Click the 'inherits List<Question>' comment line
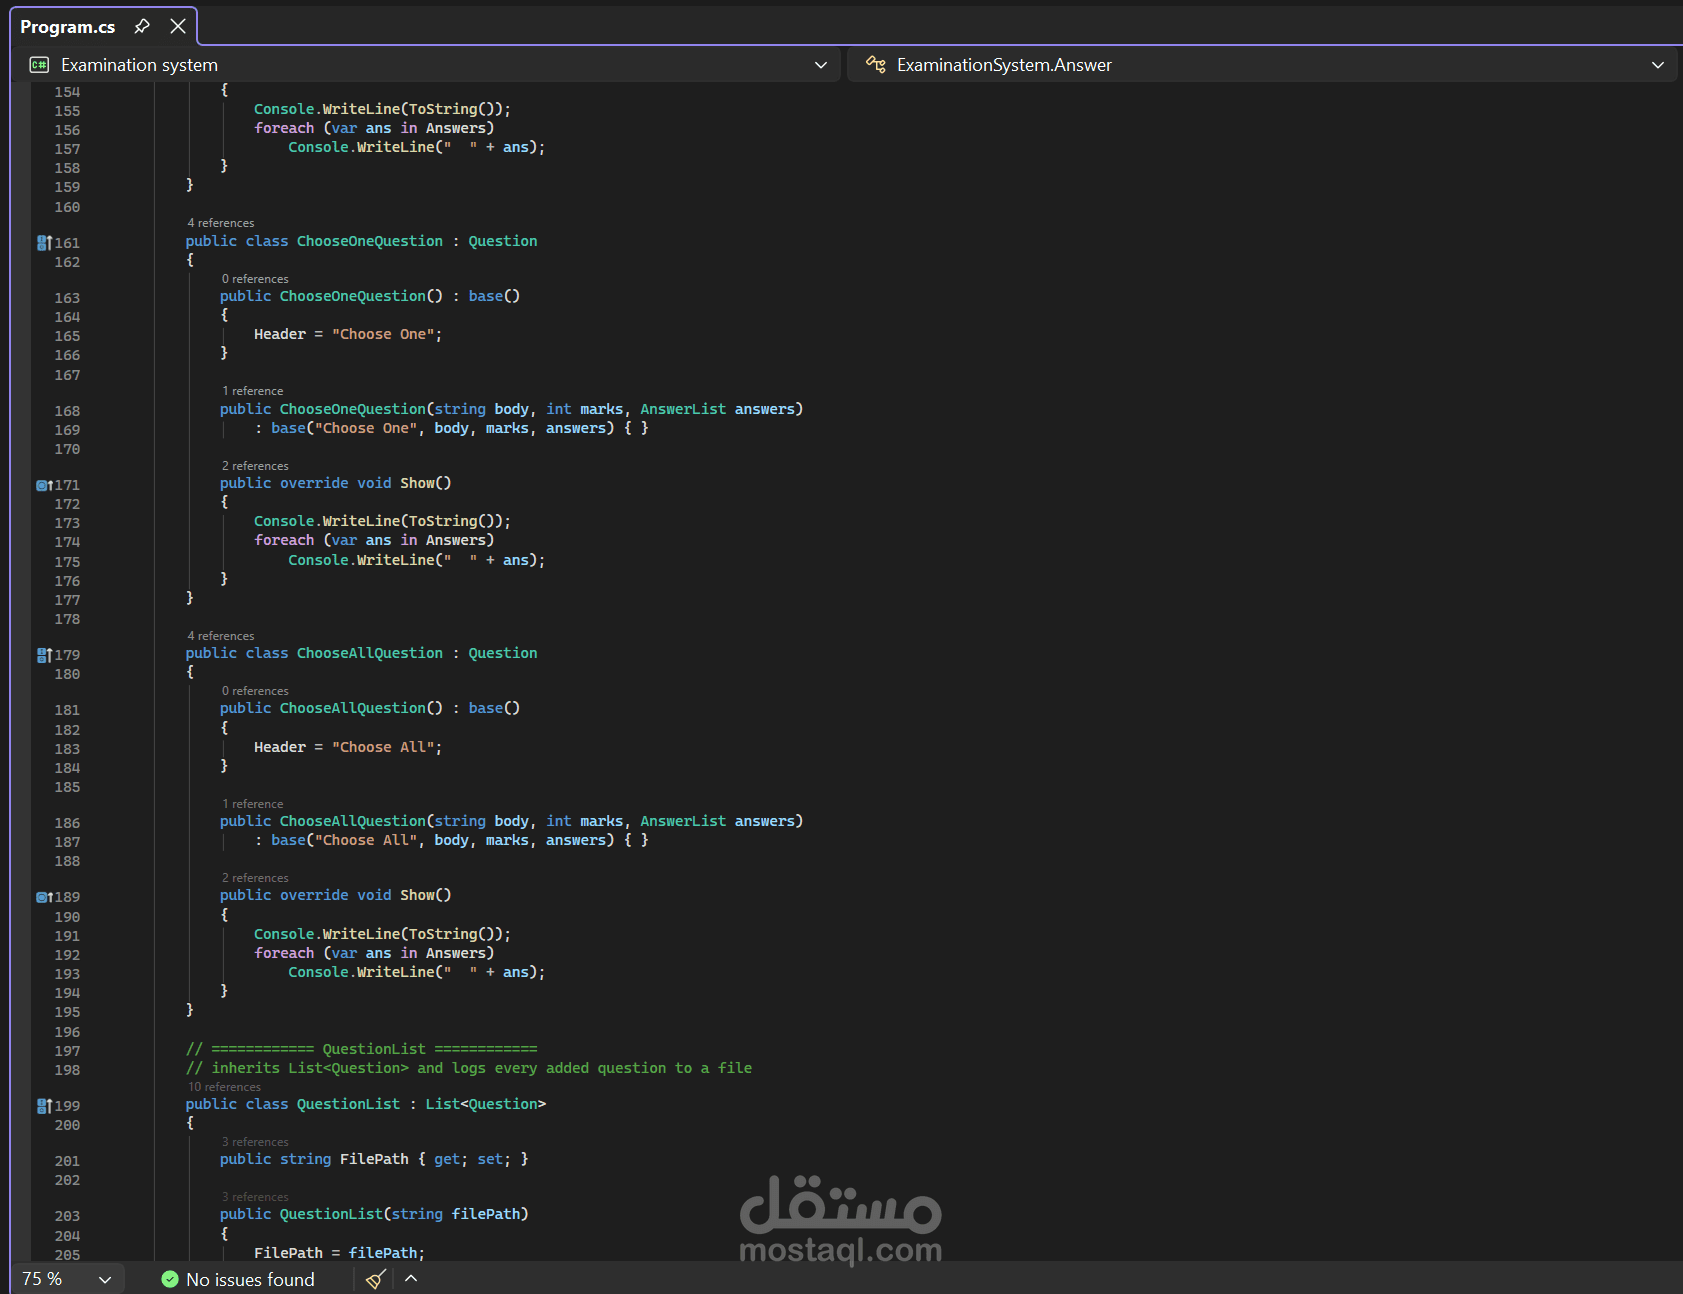 pos(469,1068)
